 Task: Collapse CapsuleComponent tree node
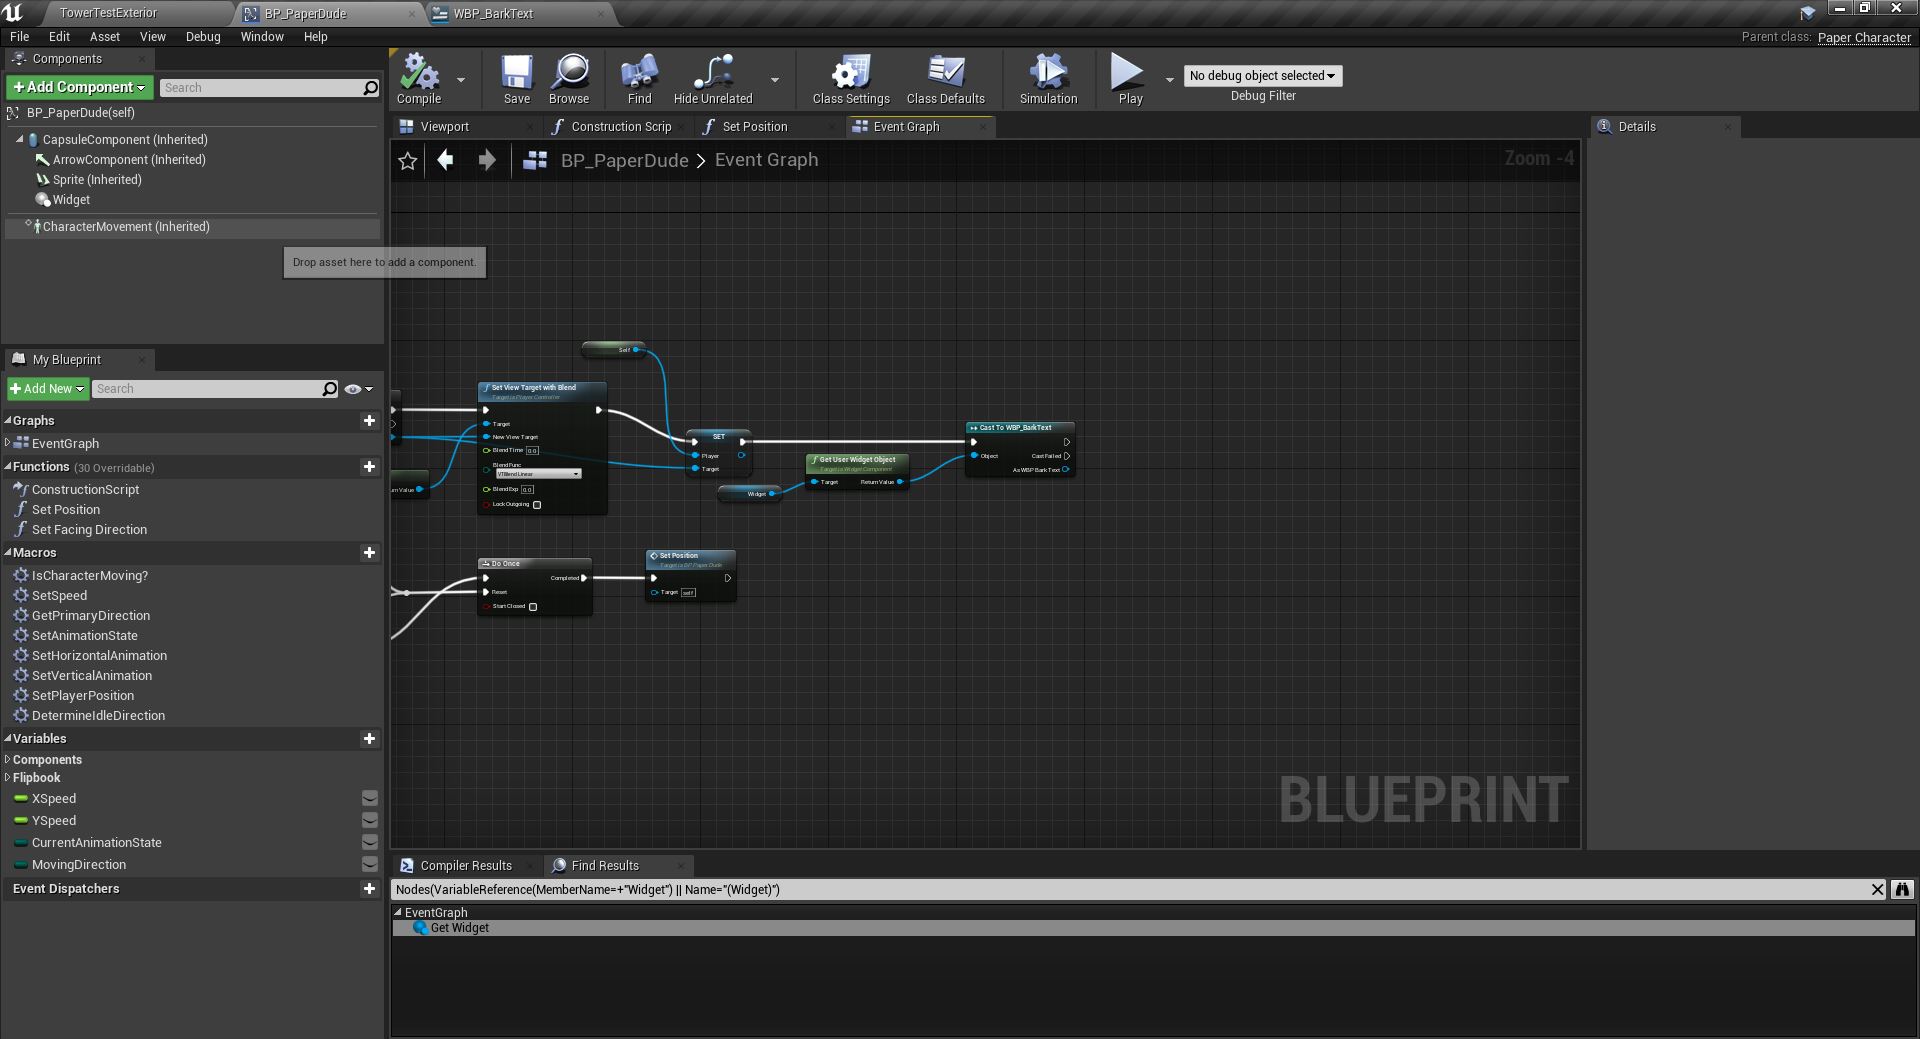[x=19, y=140]
